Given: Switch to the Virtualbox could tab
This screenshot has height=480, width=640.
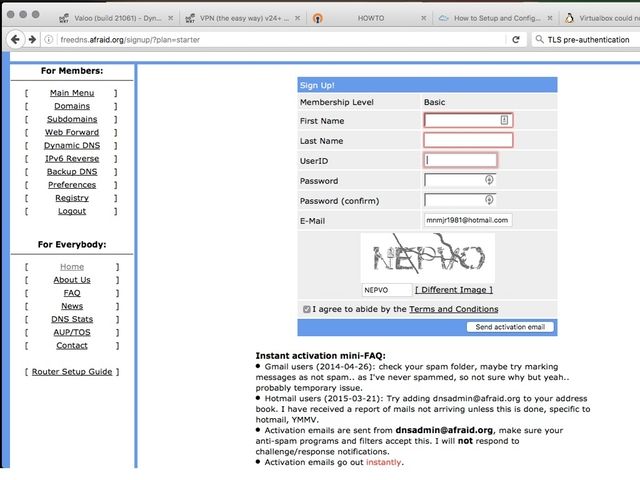Looking at the screenshot, I should [x=602, y=18].
